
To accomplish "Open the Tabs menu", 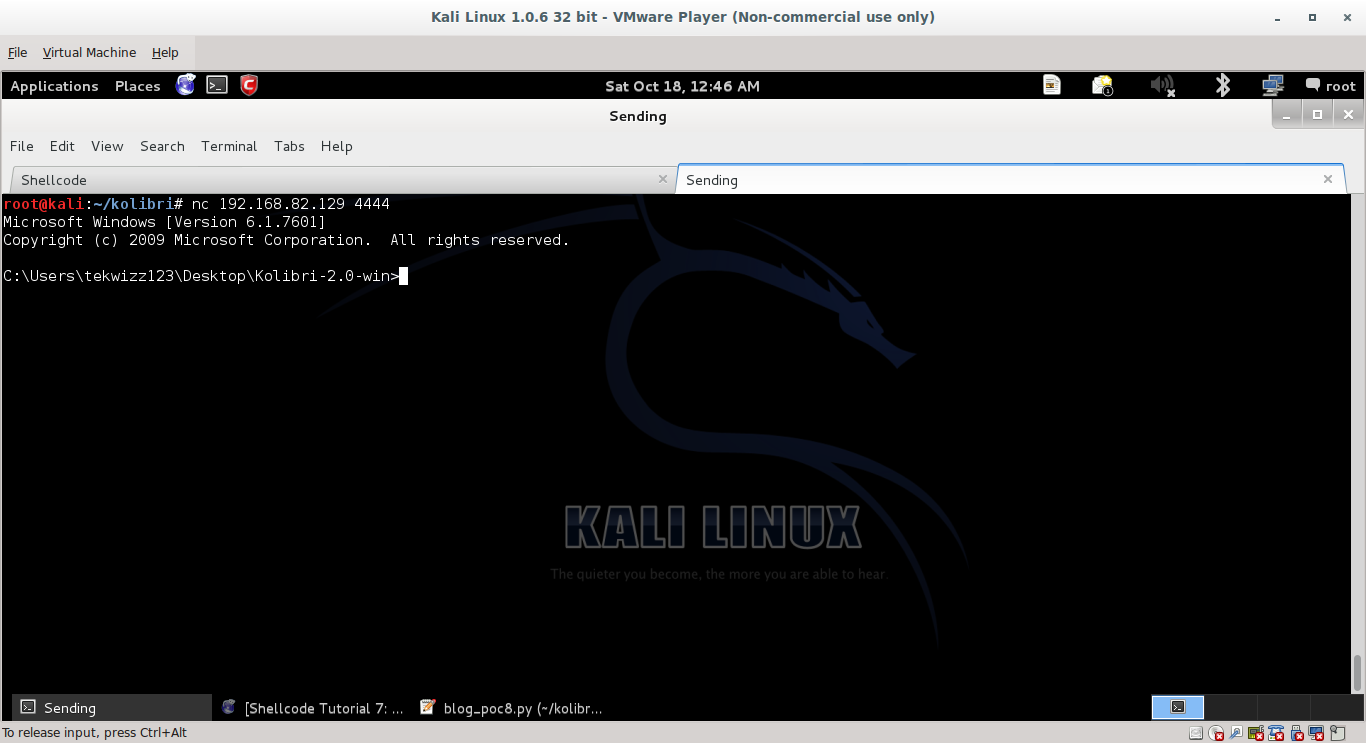I will (289, 146).
